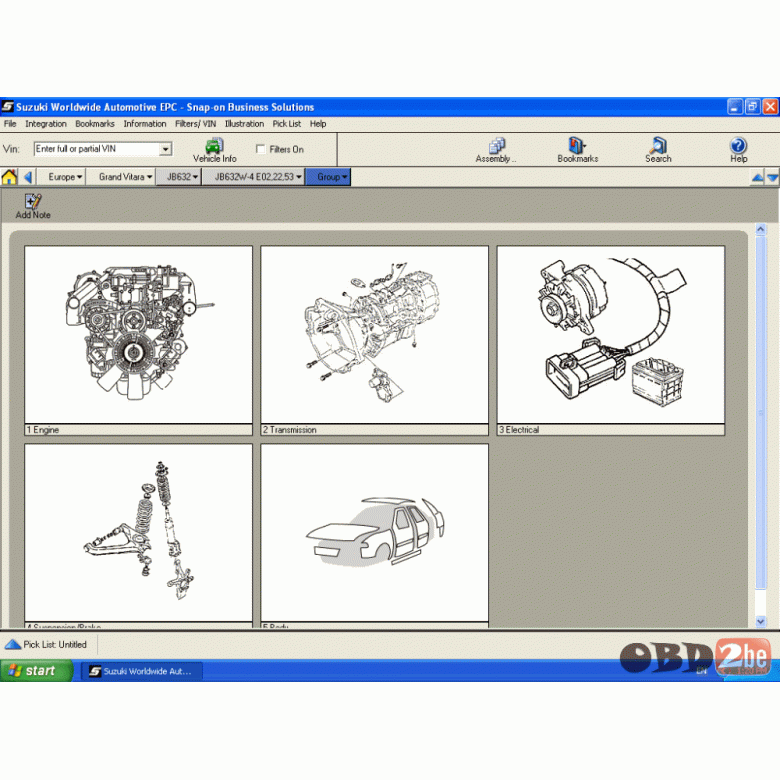Restore down the Suzuki EPC window

[x=753, y=106]
